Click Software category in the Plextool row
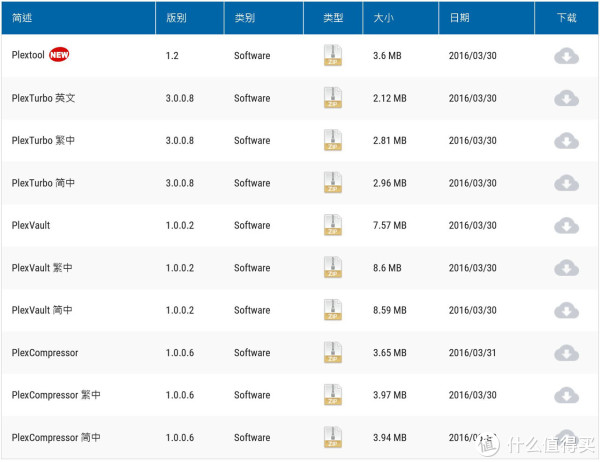The image size is (600, 462). (x=252, y=56)
